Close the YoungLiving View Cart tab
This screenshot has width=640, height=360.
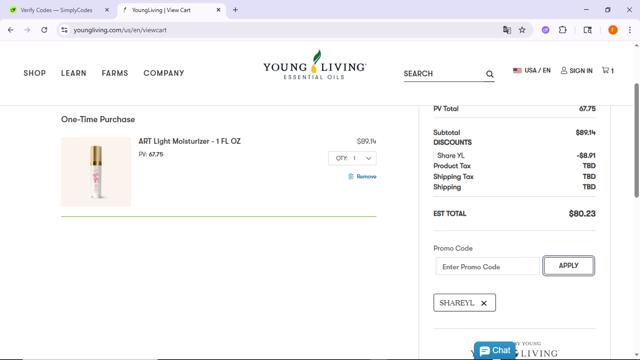pos(218,10)
